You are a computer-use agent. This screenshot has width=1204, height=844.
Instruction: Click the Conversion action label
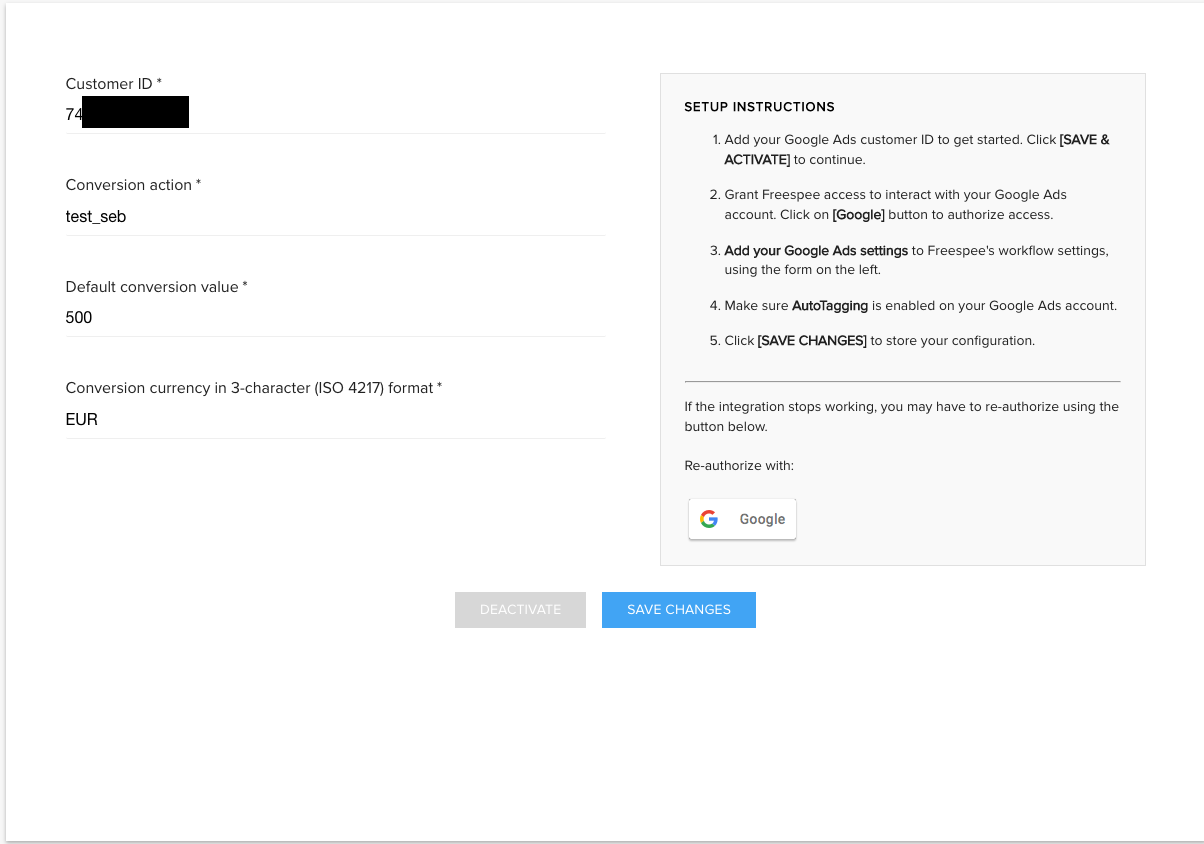click(x=134, y=185)
